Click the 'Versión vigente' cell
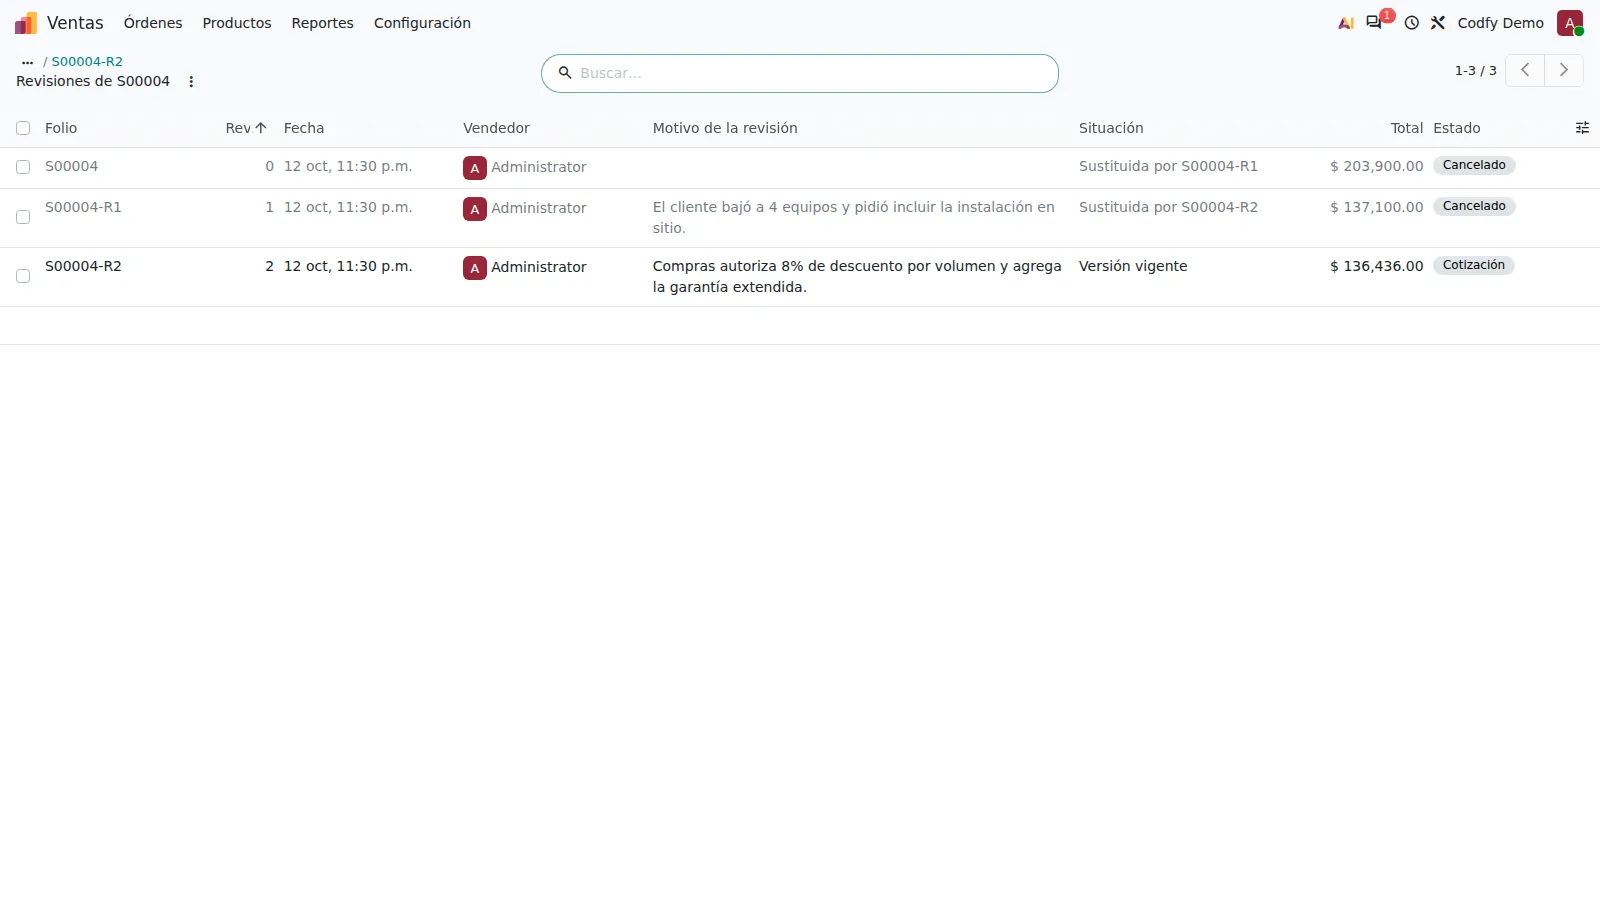 click(1133, 266)
